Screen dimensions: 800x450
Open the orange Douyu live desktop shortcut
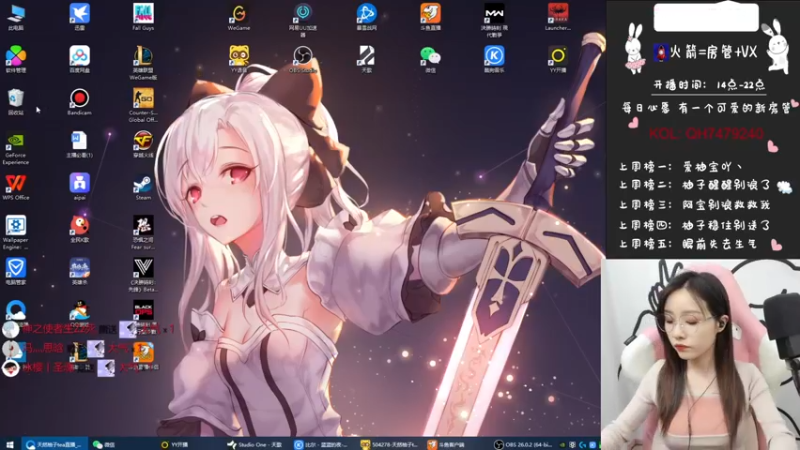[x=430, y=17]
